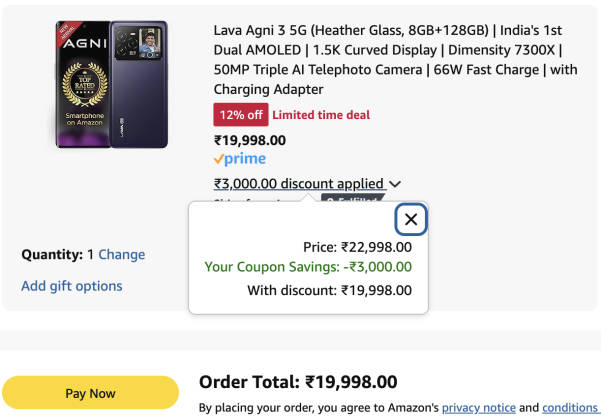Click the Price ₹22,998.00 row in popover

point(357,247)
